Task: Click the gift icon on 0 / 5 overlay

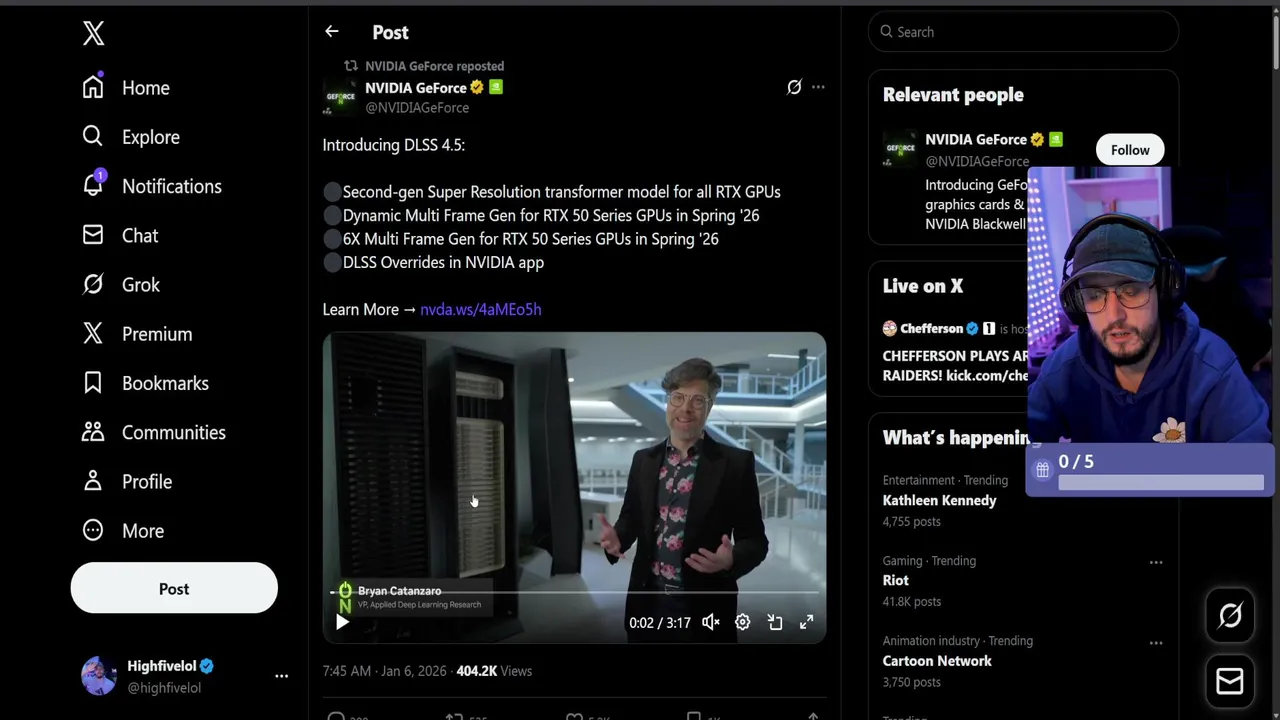Action: tap(1042, 469)
